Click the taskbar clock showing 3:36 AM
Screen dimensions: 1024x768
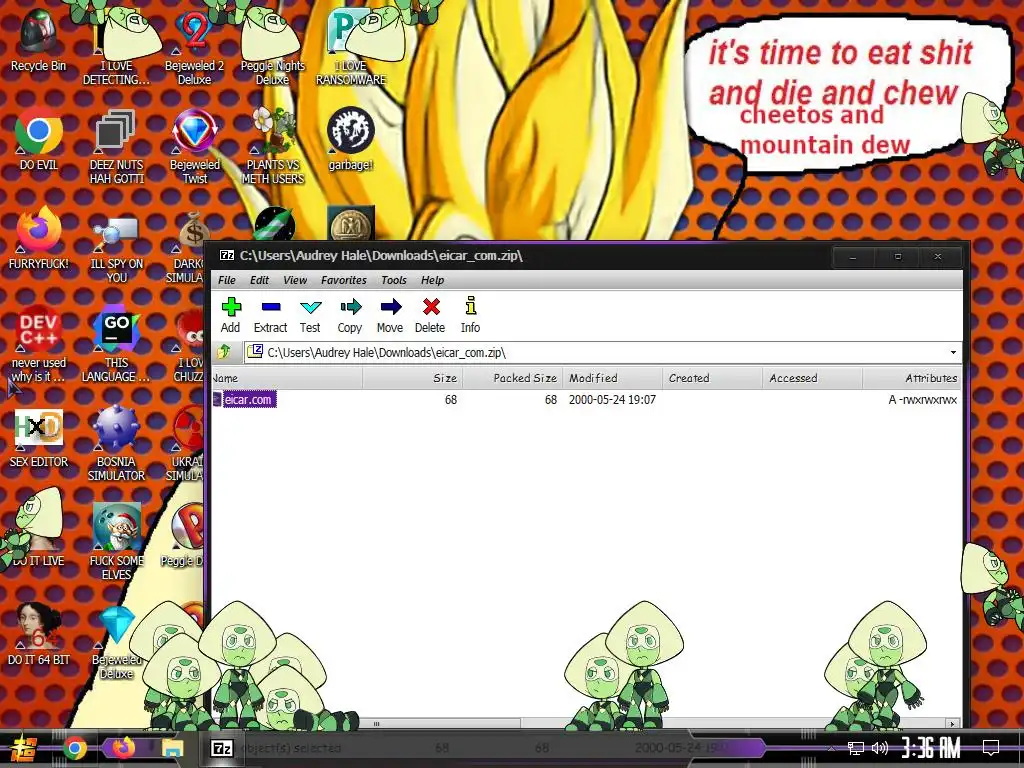coord(932,748)
